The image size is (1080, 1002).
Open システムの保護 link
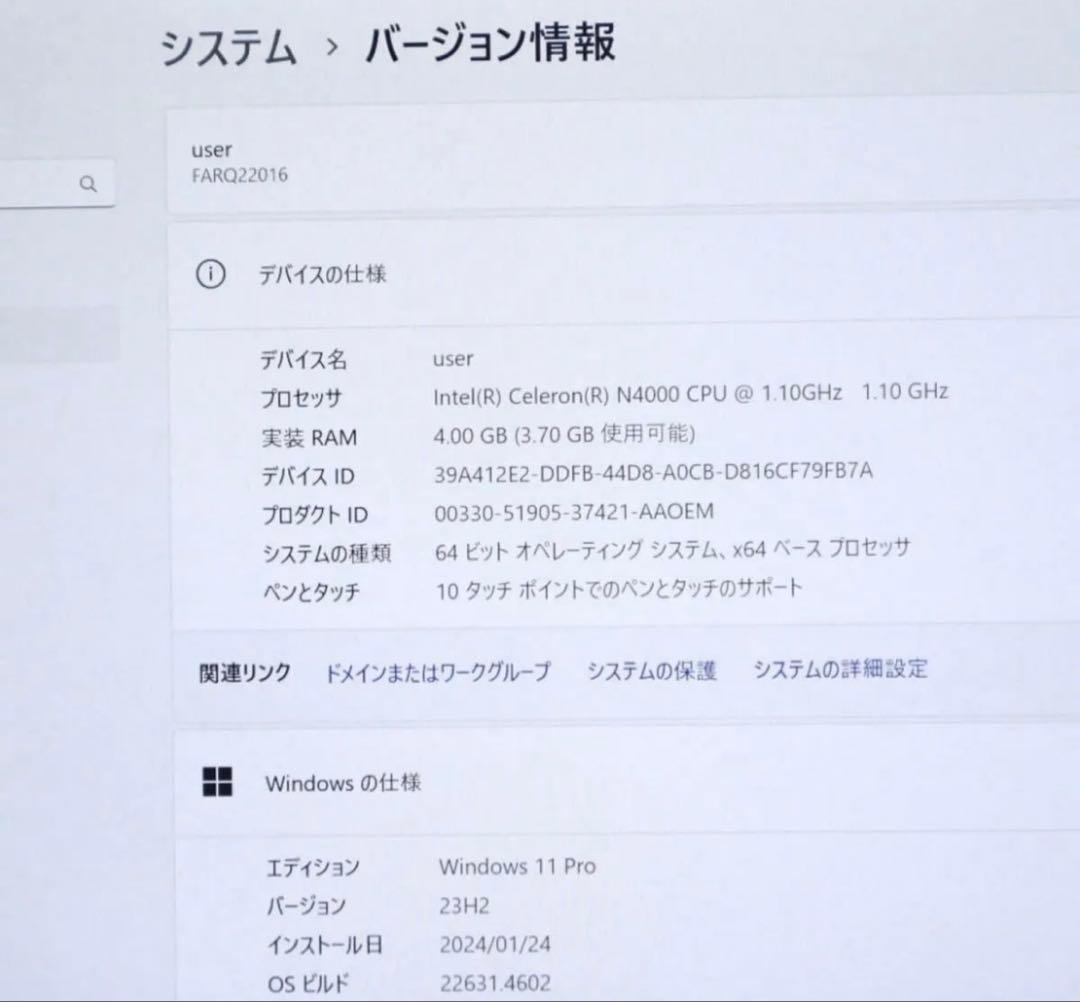[652, 670]
